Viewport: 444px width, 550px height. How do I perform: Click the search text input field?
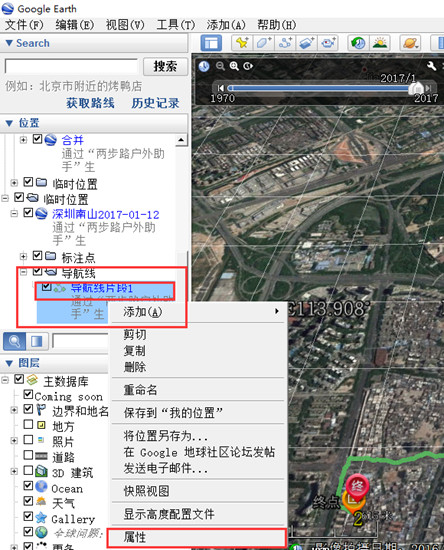71,66
